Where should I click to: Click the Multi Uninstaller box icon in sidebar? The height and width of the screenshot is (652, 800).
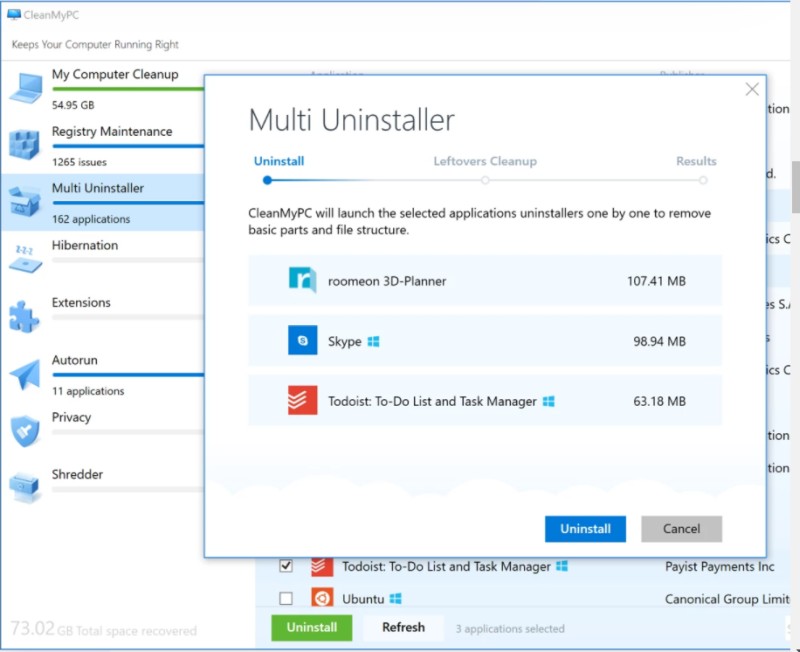tap(24, 202)
